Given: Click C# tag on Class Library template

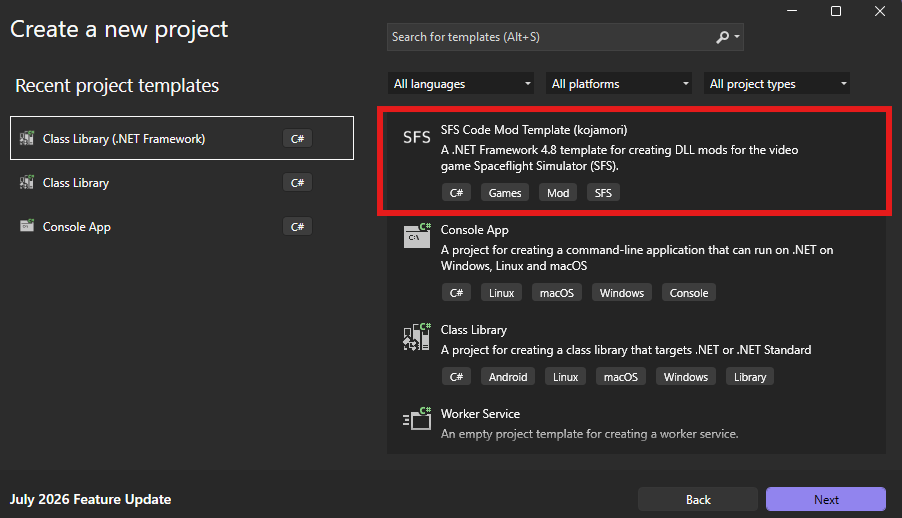Looking at the screenshot, I should [456, 376].
